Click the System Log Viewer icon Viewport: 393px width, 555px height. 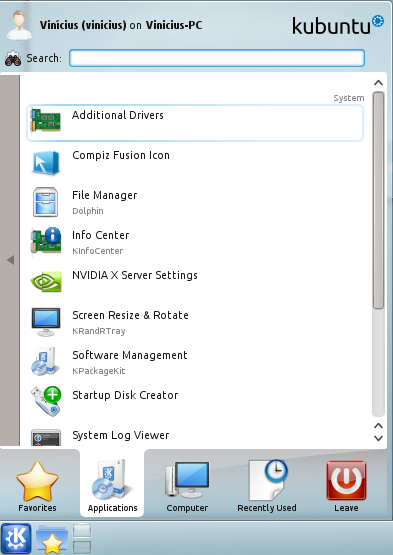[46, 437]
